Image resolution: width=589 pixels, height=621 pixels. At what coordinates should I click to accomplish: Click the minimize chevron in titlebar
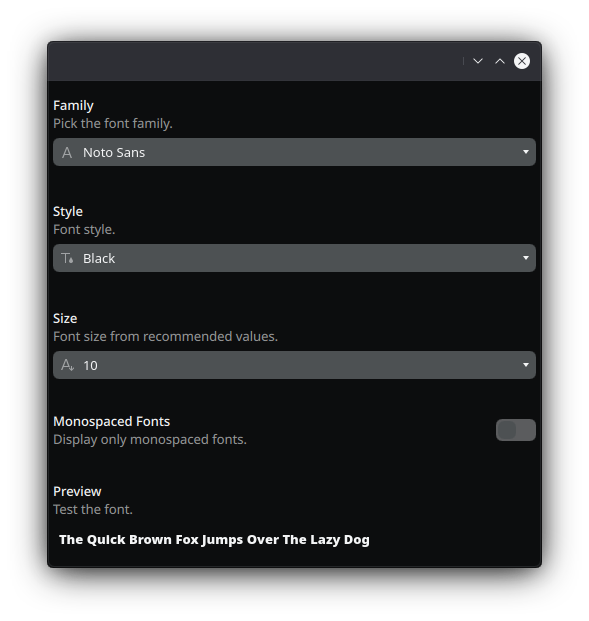point(478,61)
